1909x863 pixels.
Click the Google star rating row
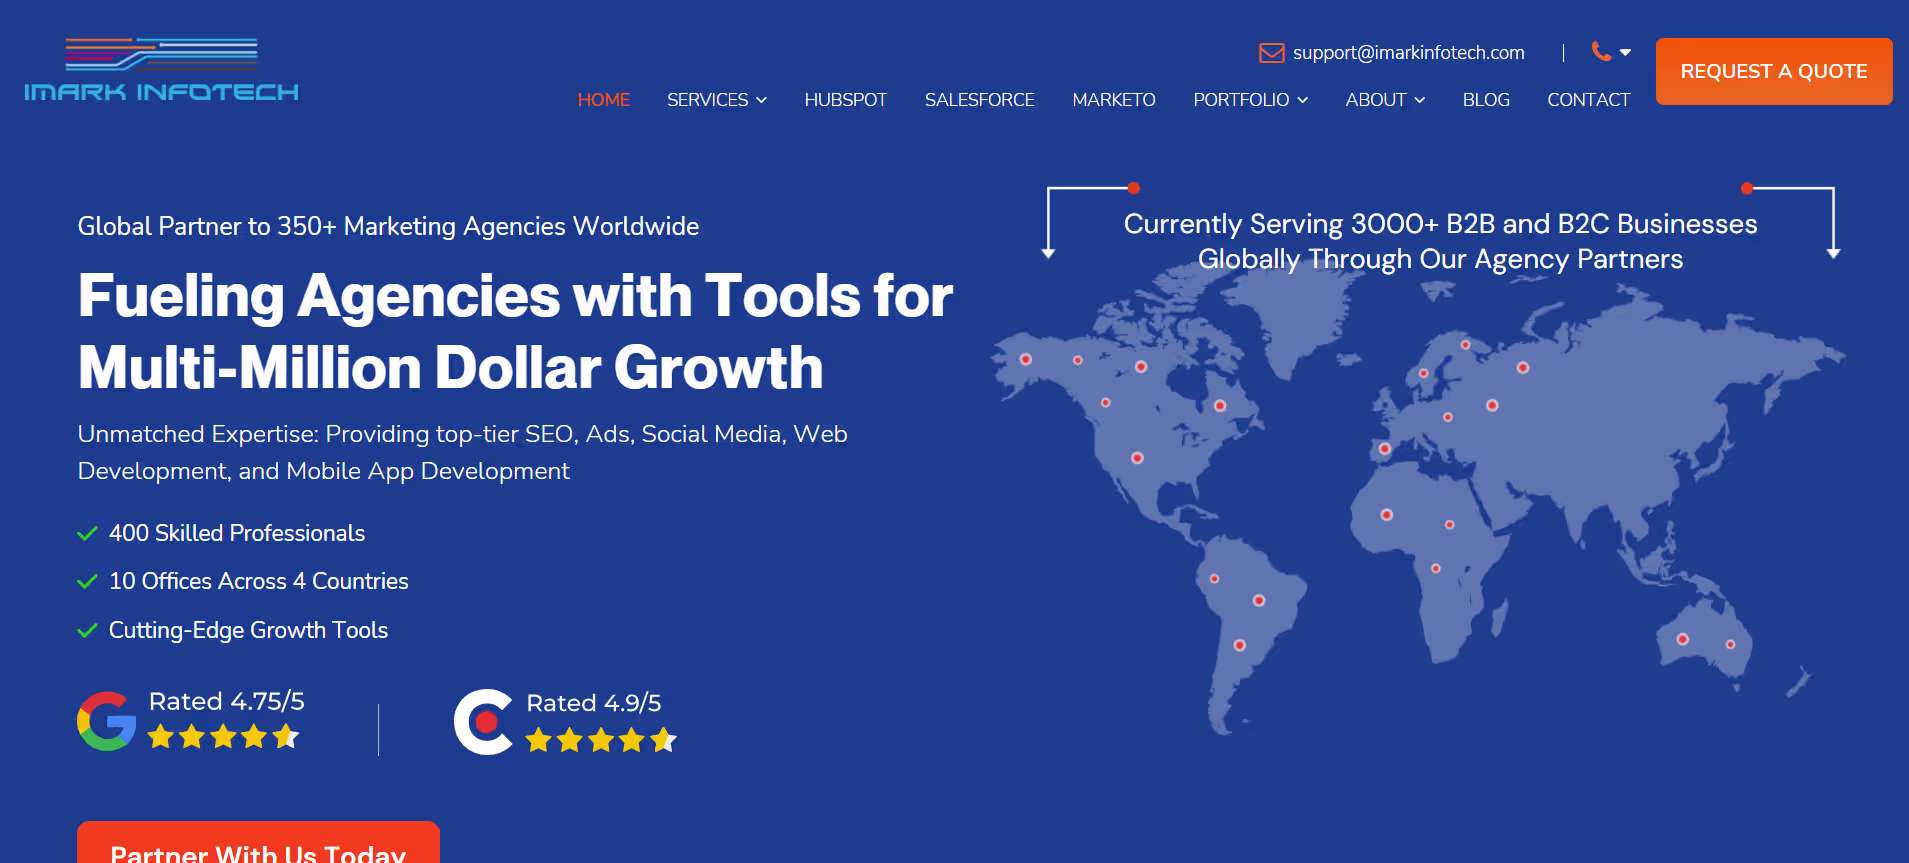point(223,737)
